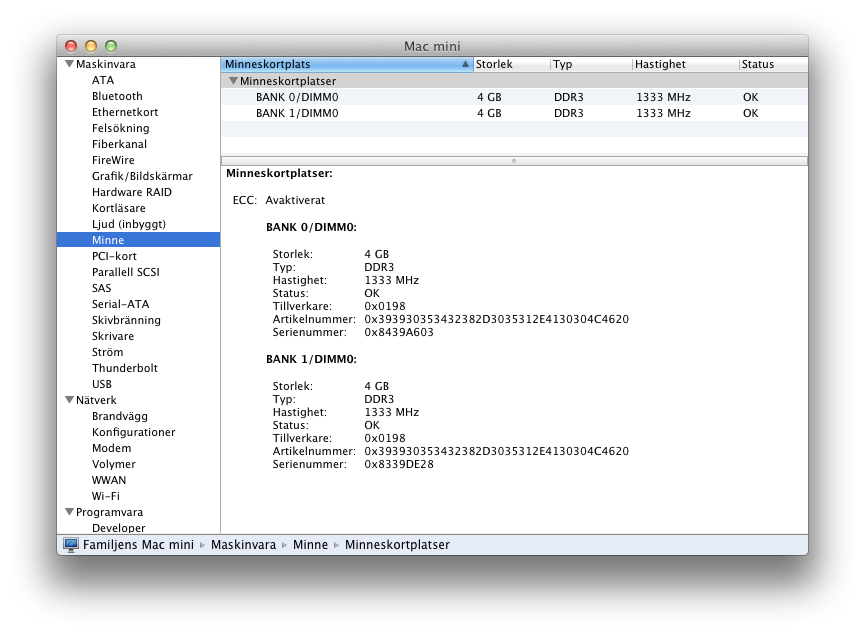The image size is (865, 634).
Task: Select Ljud (inbyggt) in sidebar
Action: (x=129, y=224)
